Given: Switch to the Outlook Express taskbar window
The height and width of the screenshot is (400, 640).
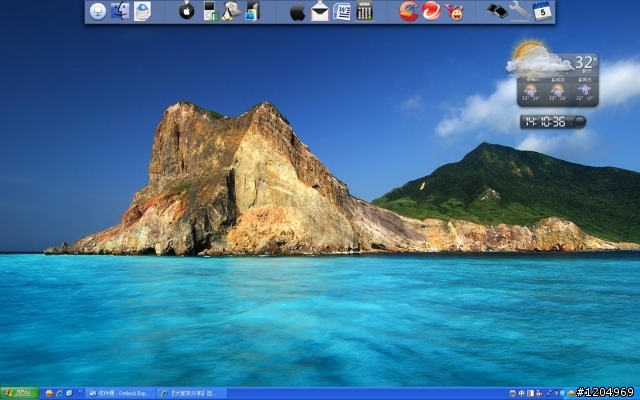Looking at the screenshot, I should (x=121, y=393).
